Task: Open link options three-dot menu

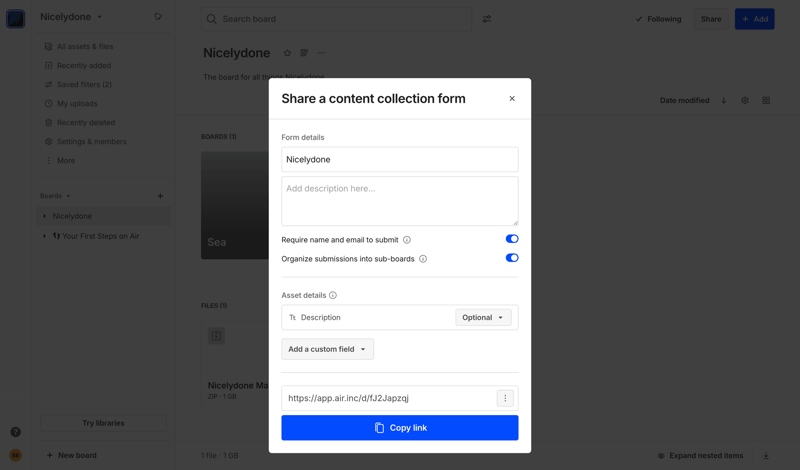Action: [x=505, y=398]
